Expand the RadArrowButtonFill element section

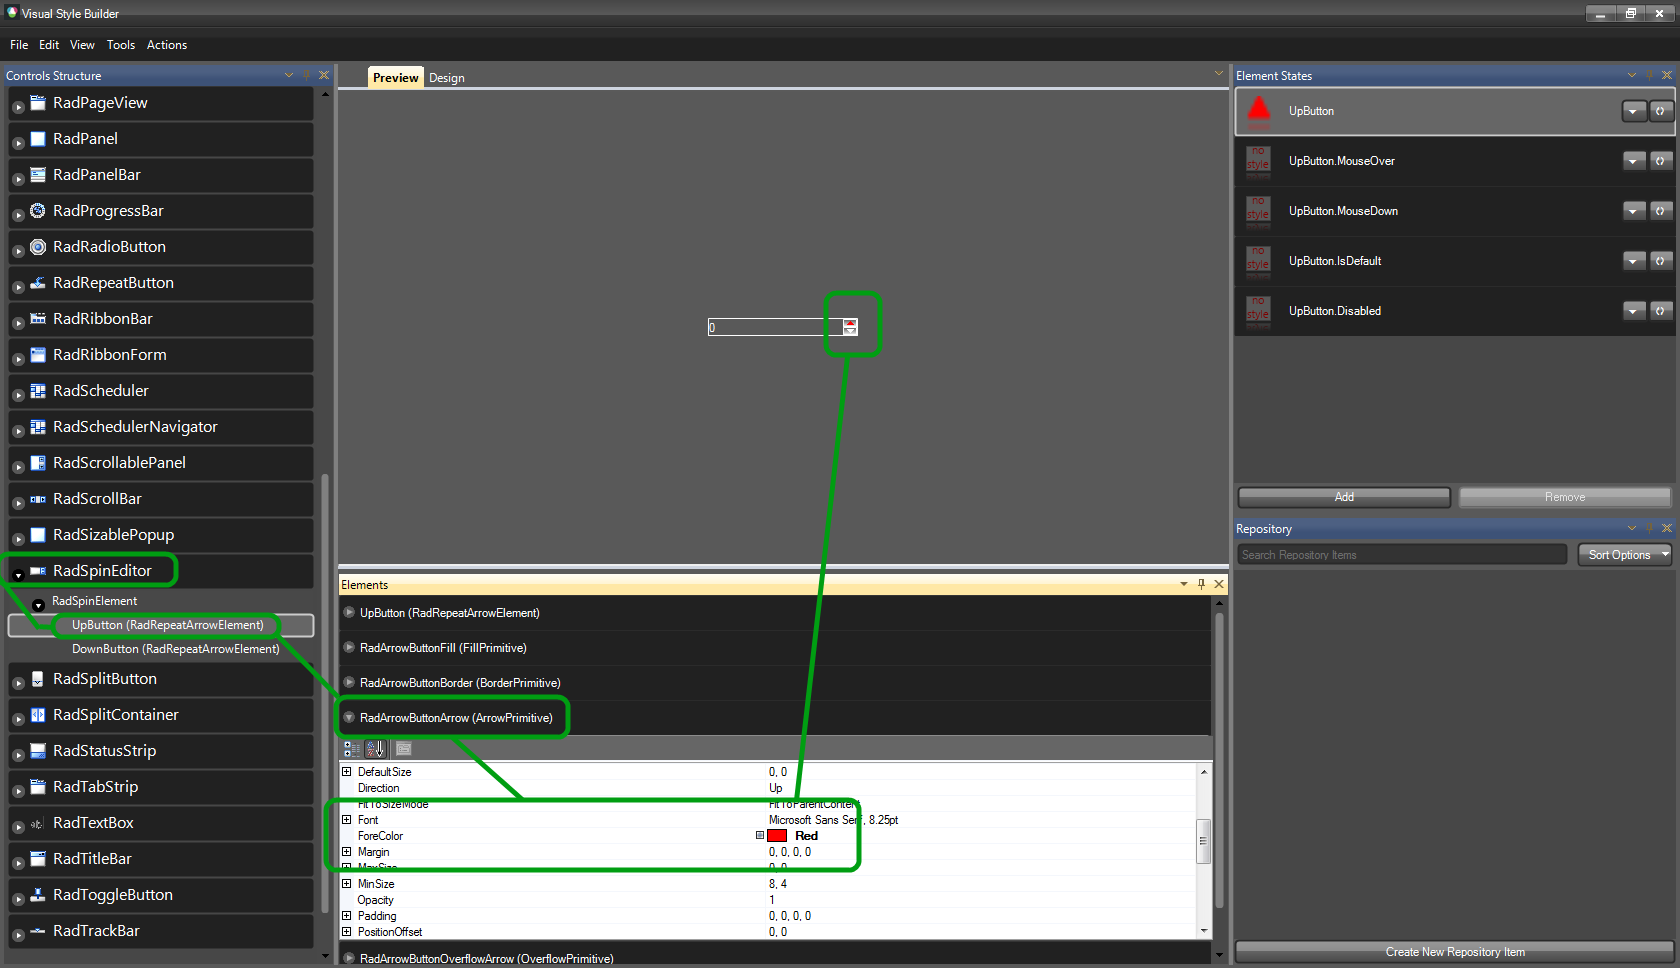[349, 647]
